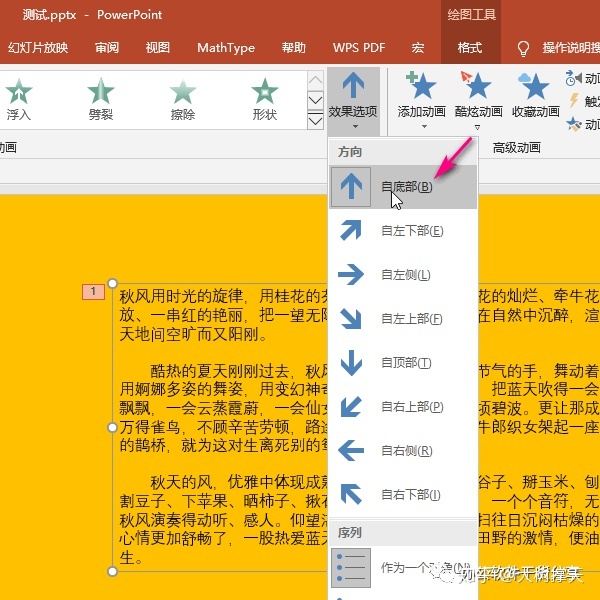Open the 效果选项 effect options dropdown
The height and width of the screenshot is (600, 600).
coord(353,101)
